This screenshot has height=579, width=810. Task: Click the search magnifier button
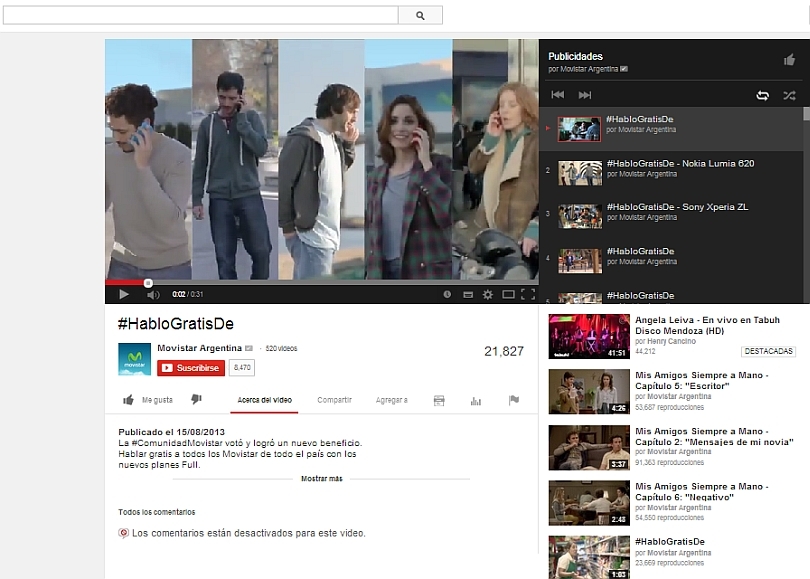coord(420,15)
